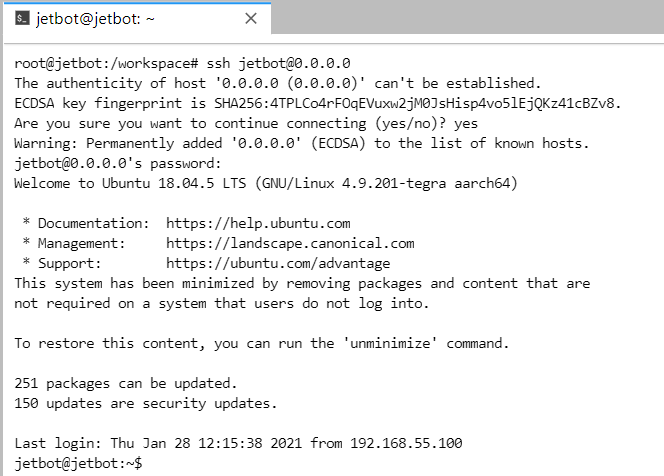The image size is (664, 476).
Task: Click the Welcome to Ubuntu 18.04.5 LTS line
Action: click(x=266, y=183)
